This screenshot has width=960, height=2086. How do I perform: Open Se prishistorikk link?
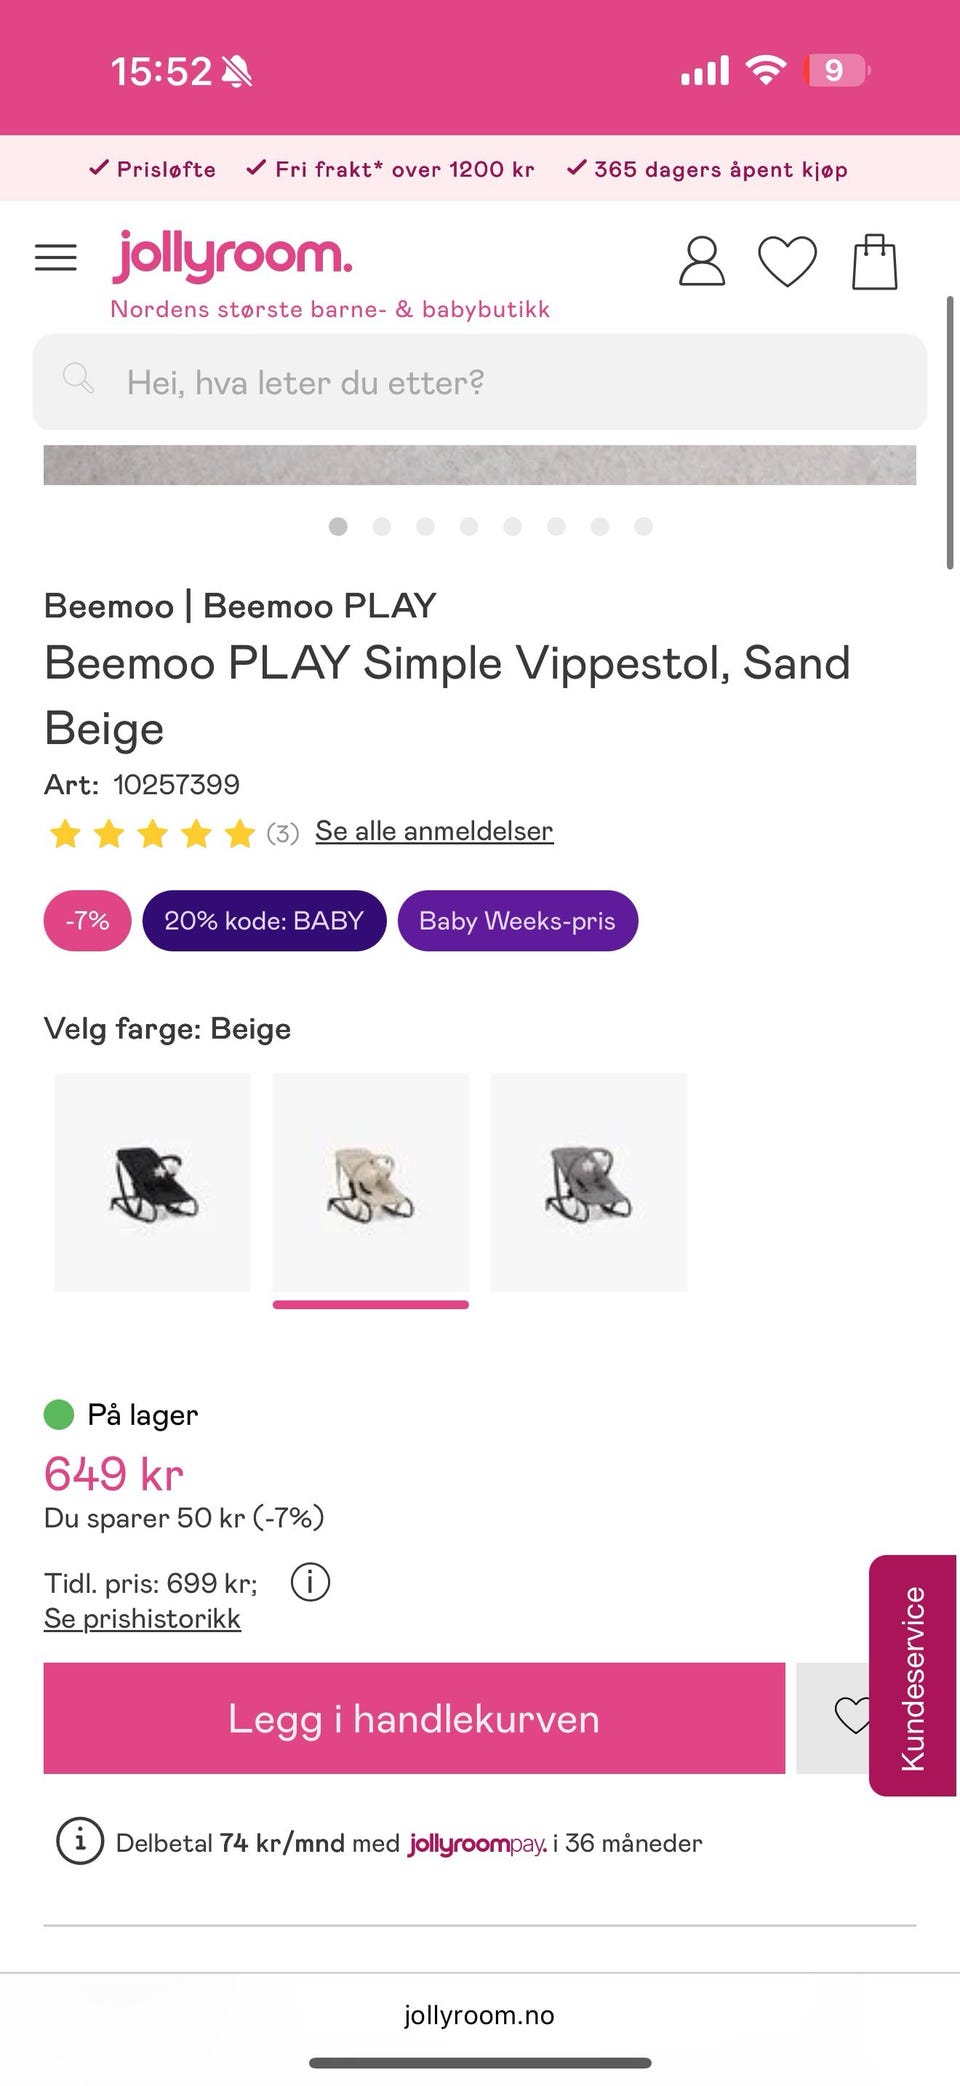click(x=142, y=1618)
